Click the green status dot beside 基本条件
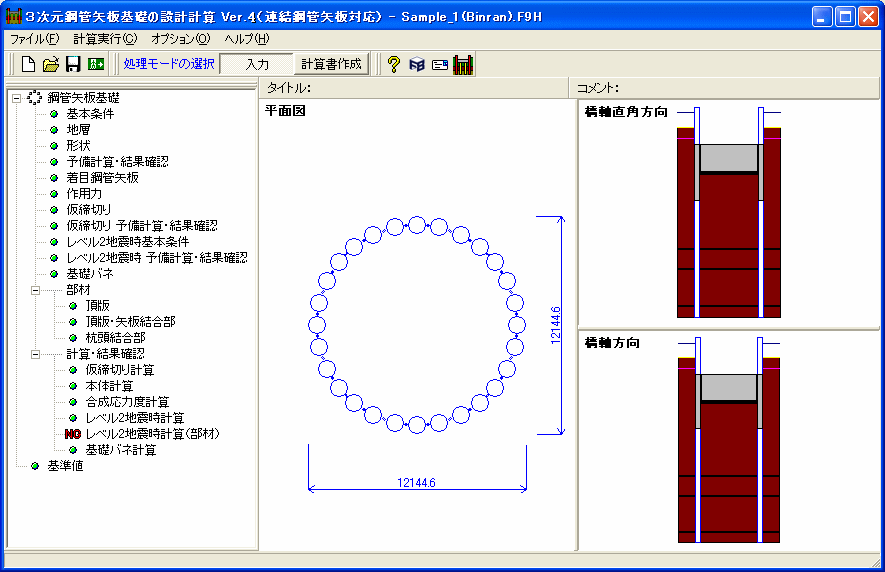 54,114
